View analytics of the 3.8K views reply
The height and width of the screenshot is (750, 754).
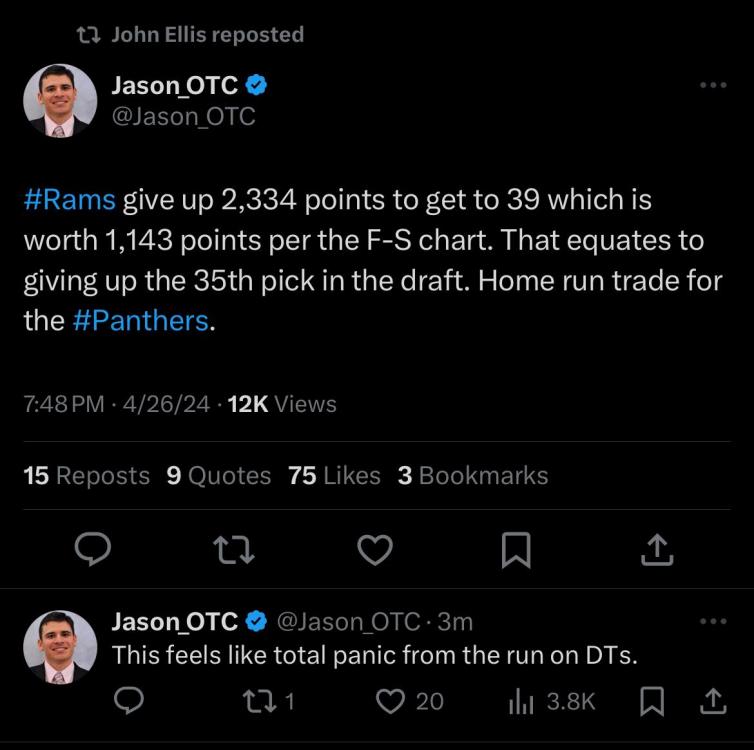[521, 701]
